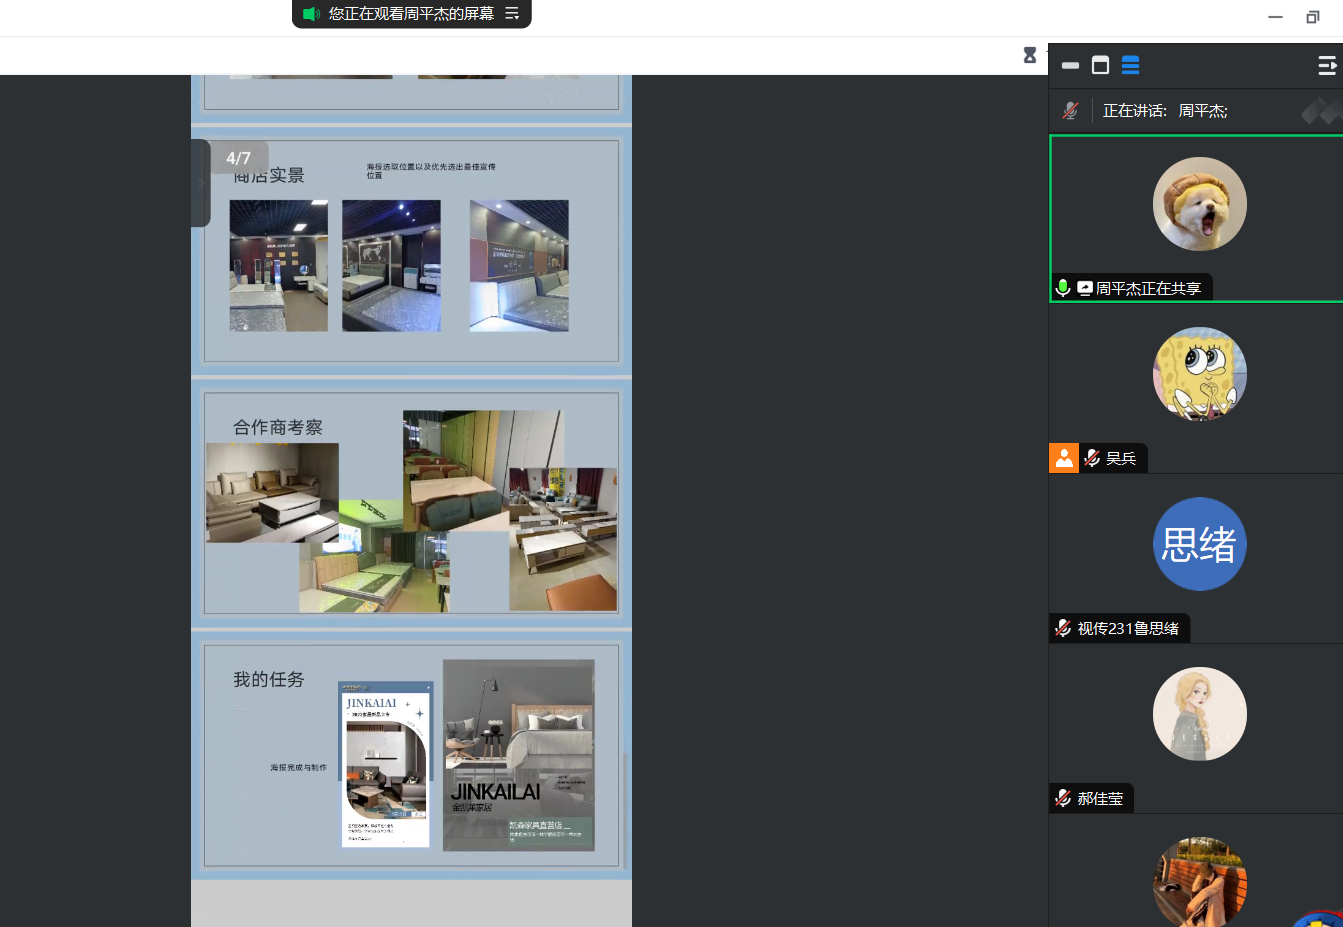The height and width of the screenshot is (927, 1343).
Task: Click the green speaker icon in sharing banner
Action: 311,14
